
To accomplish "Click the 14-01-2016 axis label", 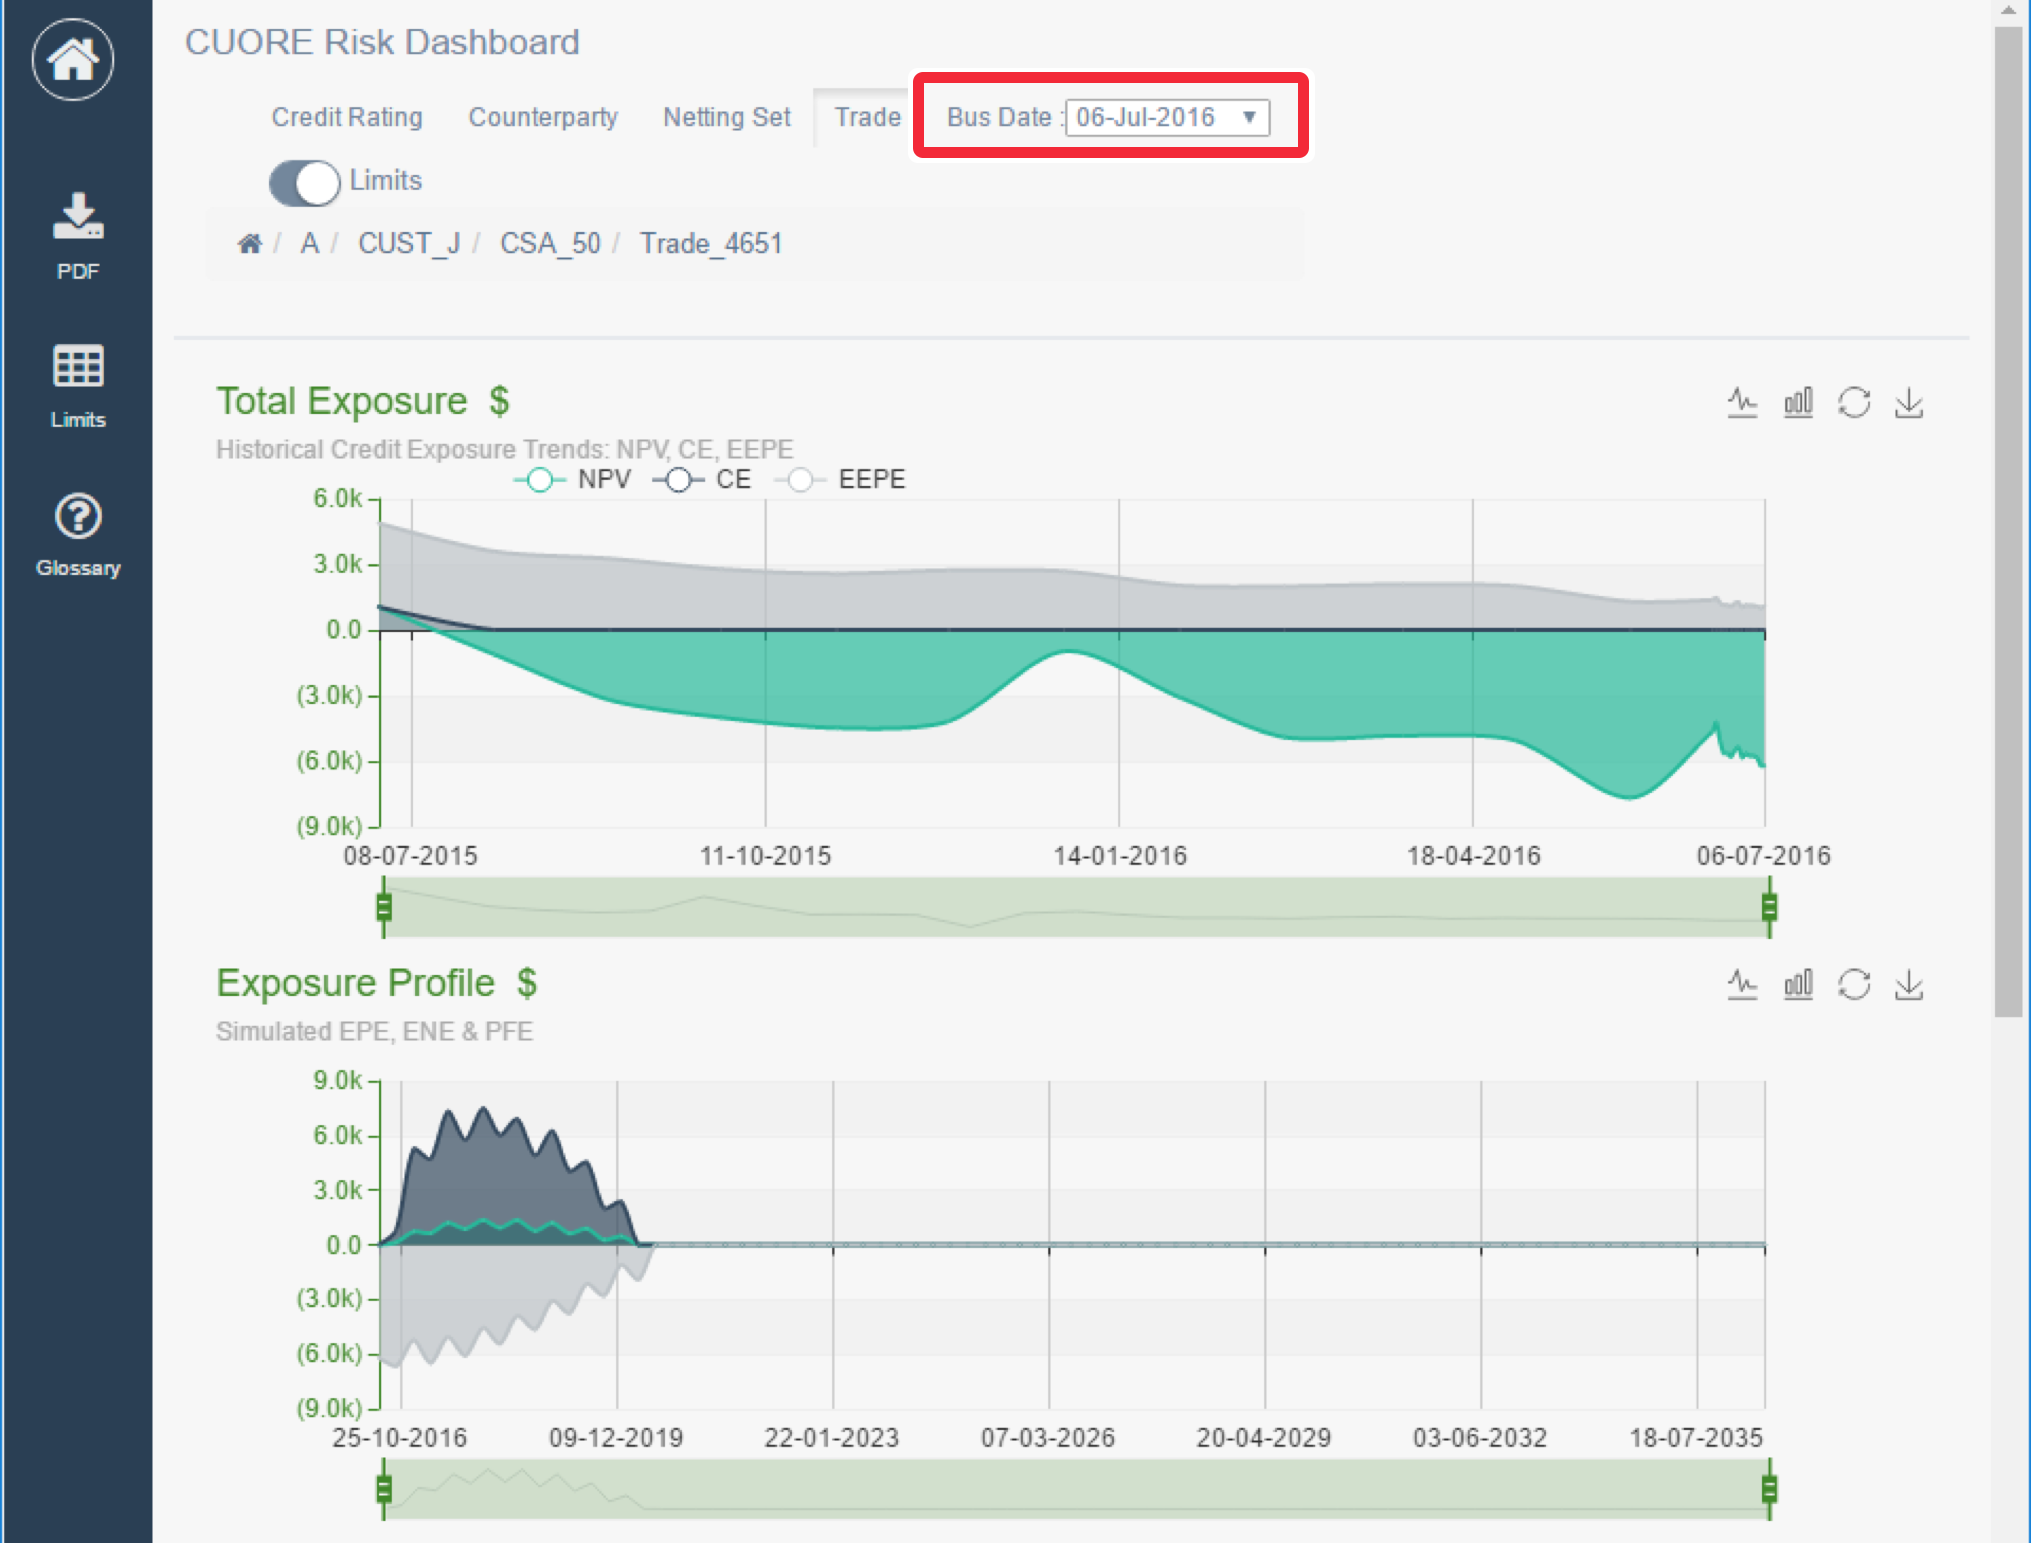I will pos(1120,856).
